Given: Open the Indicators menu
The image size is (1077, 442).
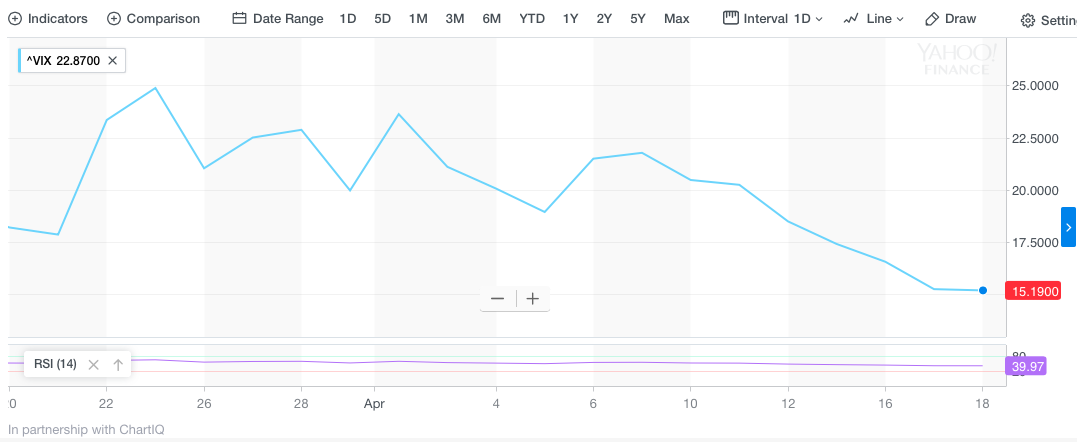Looking at the screenshot, I should click(48, 19).
